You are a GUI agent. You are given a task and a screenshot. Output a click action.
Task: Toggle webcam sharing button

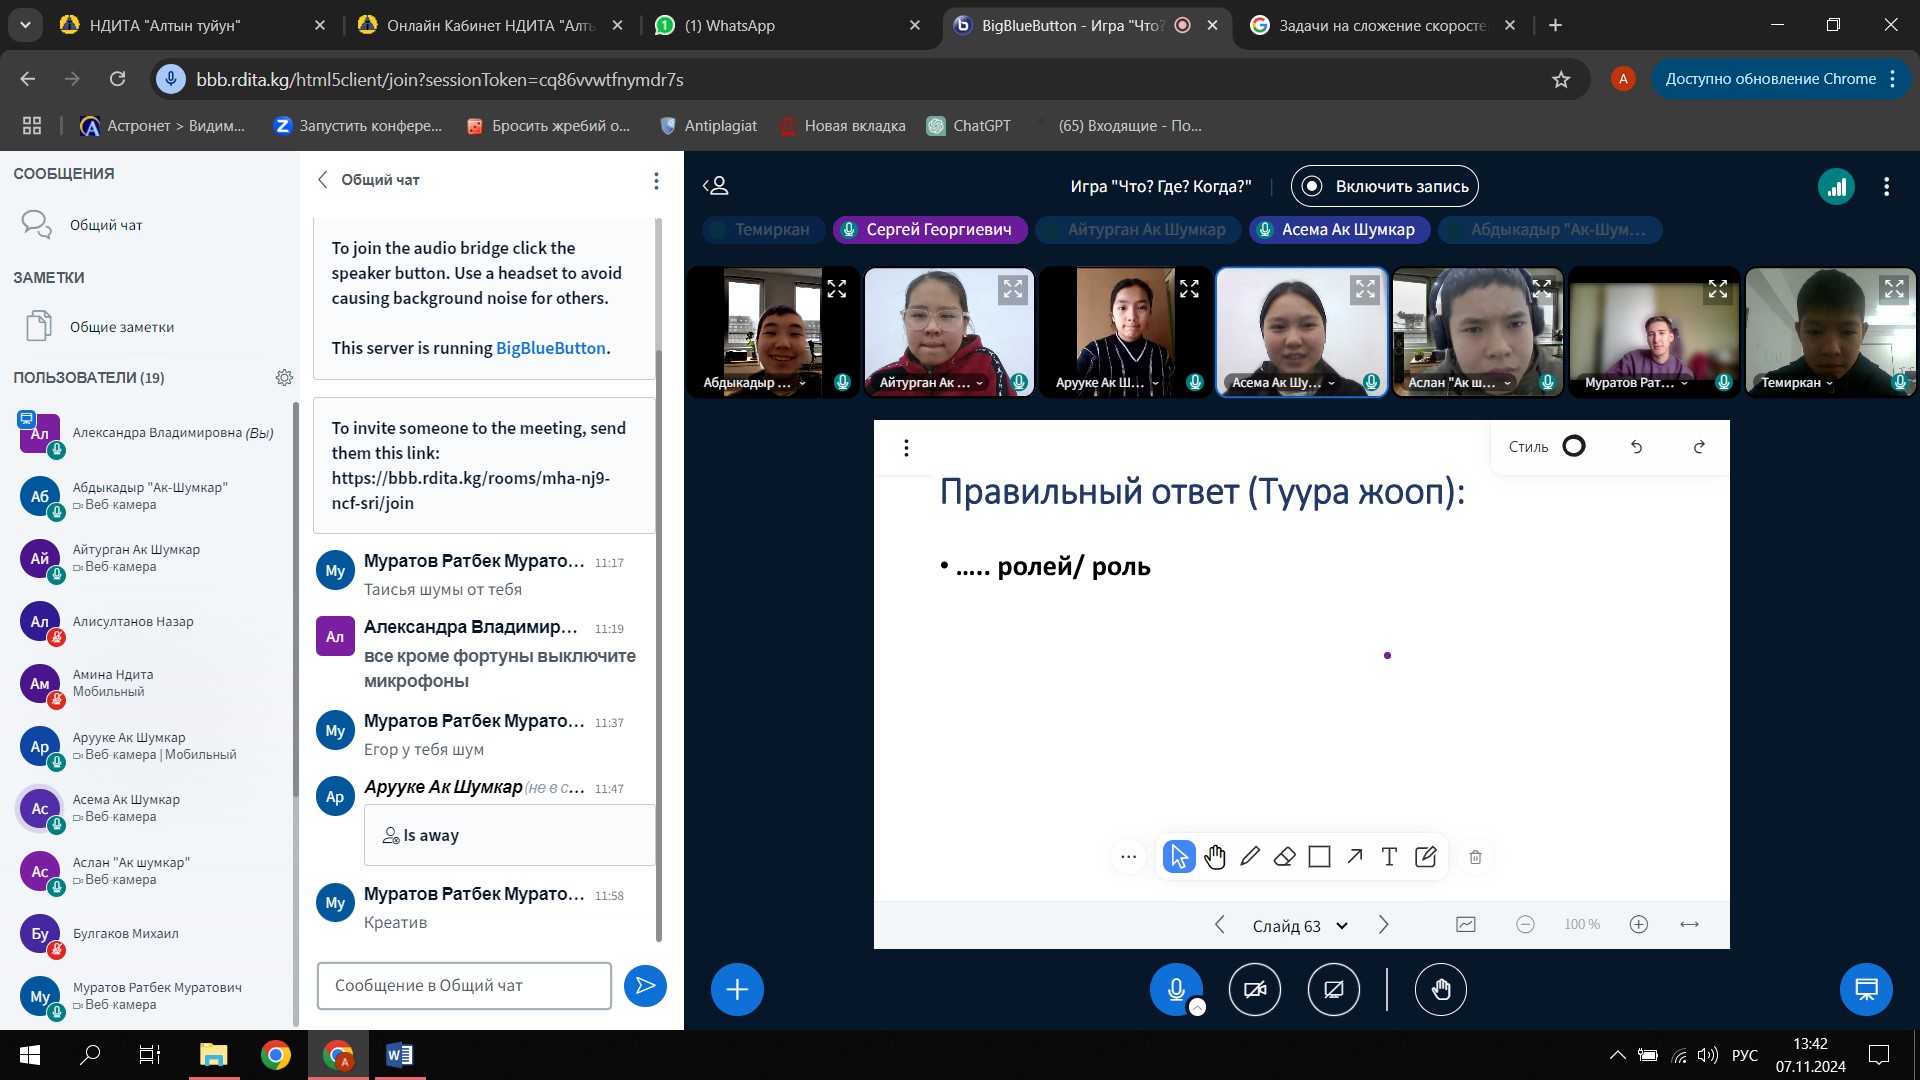(1254, 990)
